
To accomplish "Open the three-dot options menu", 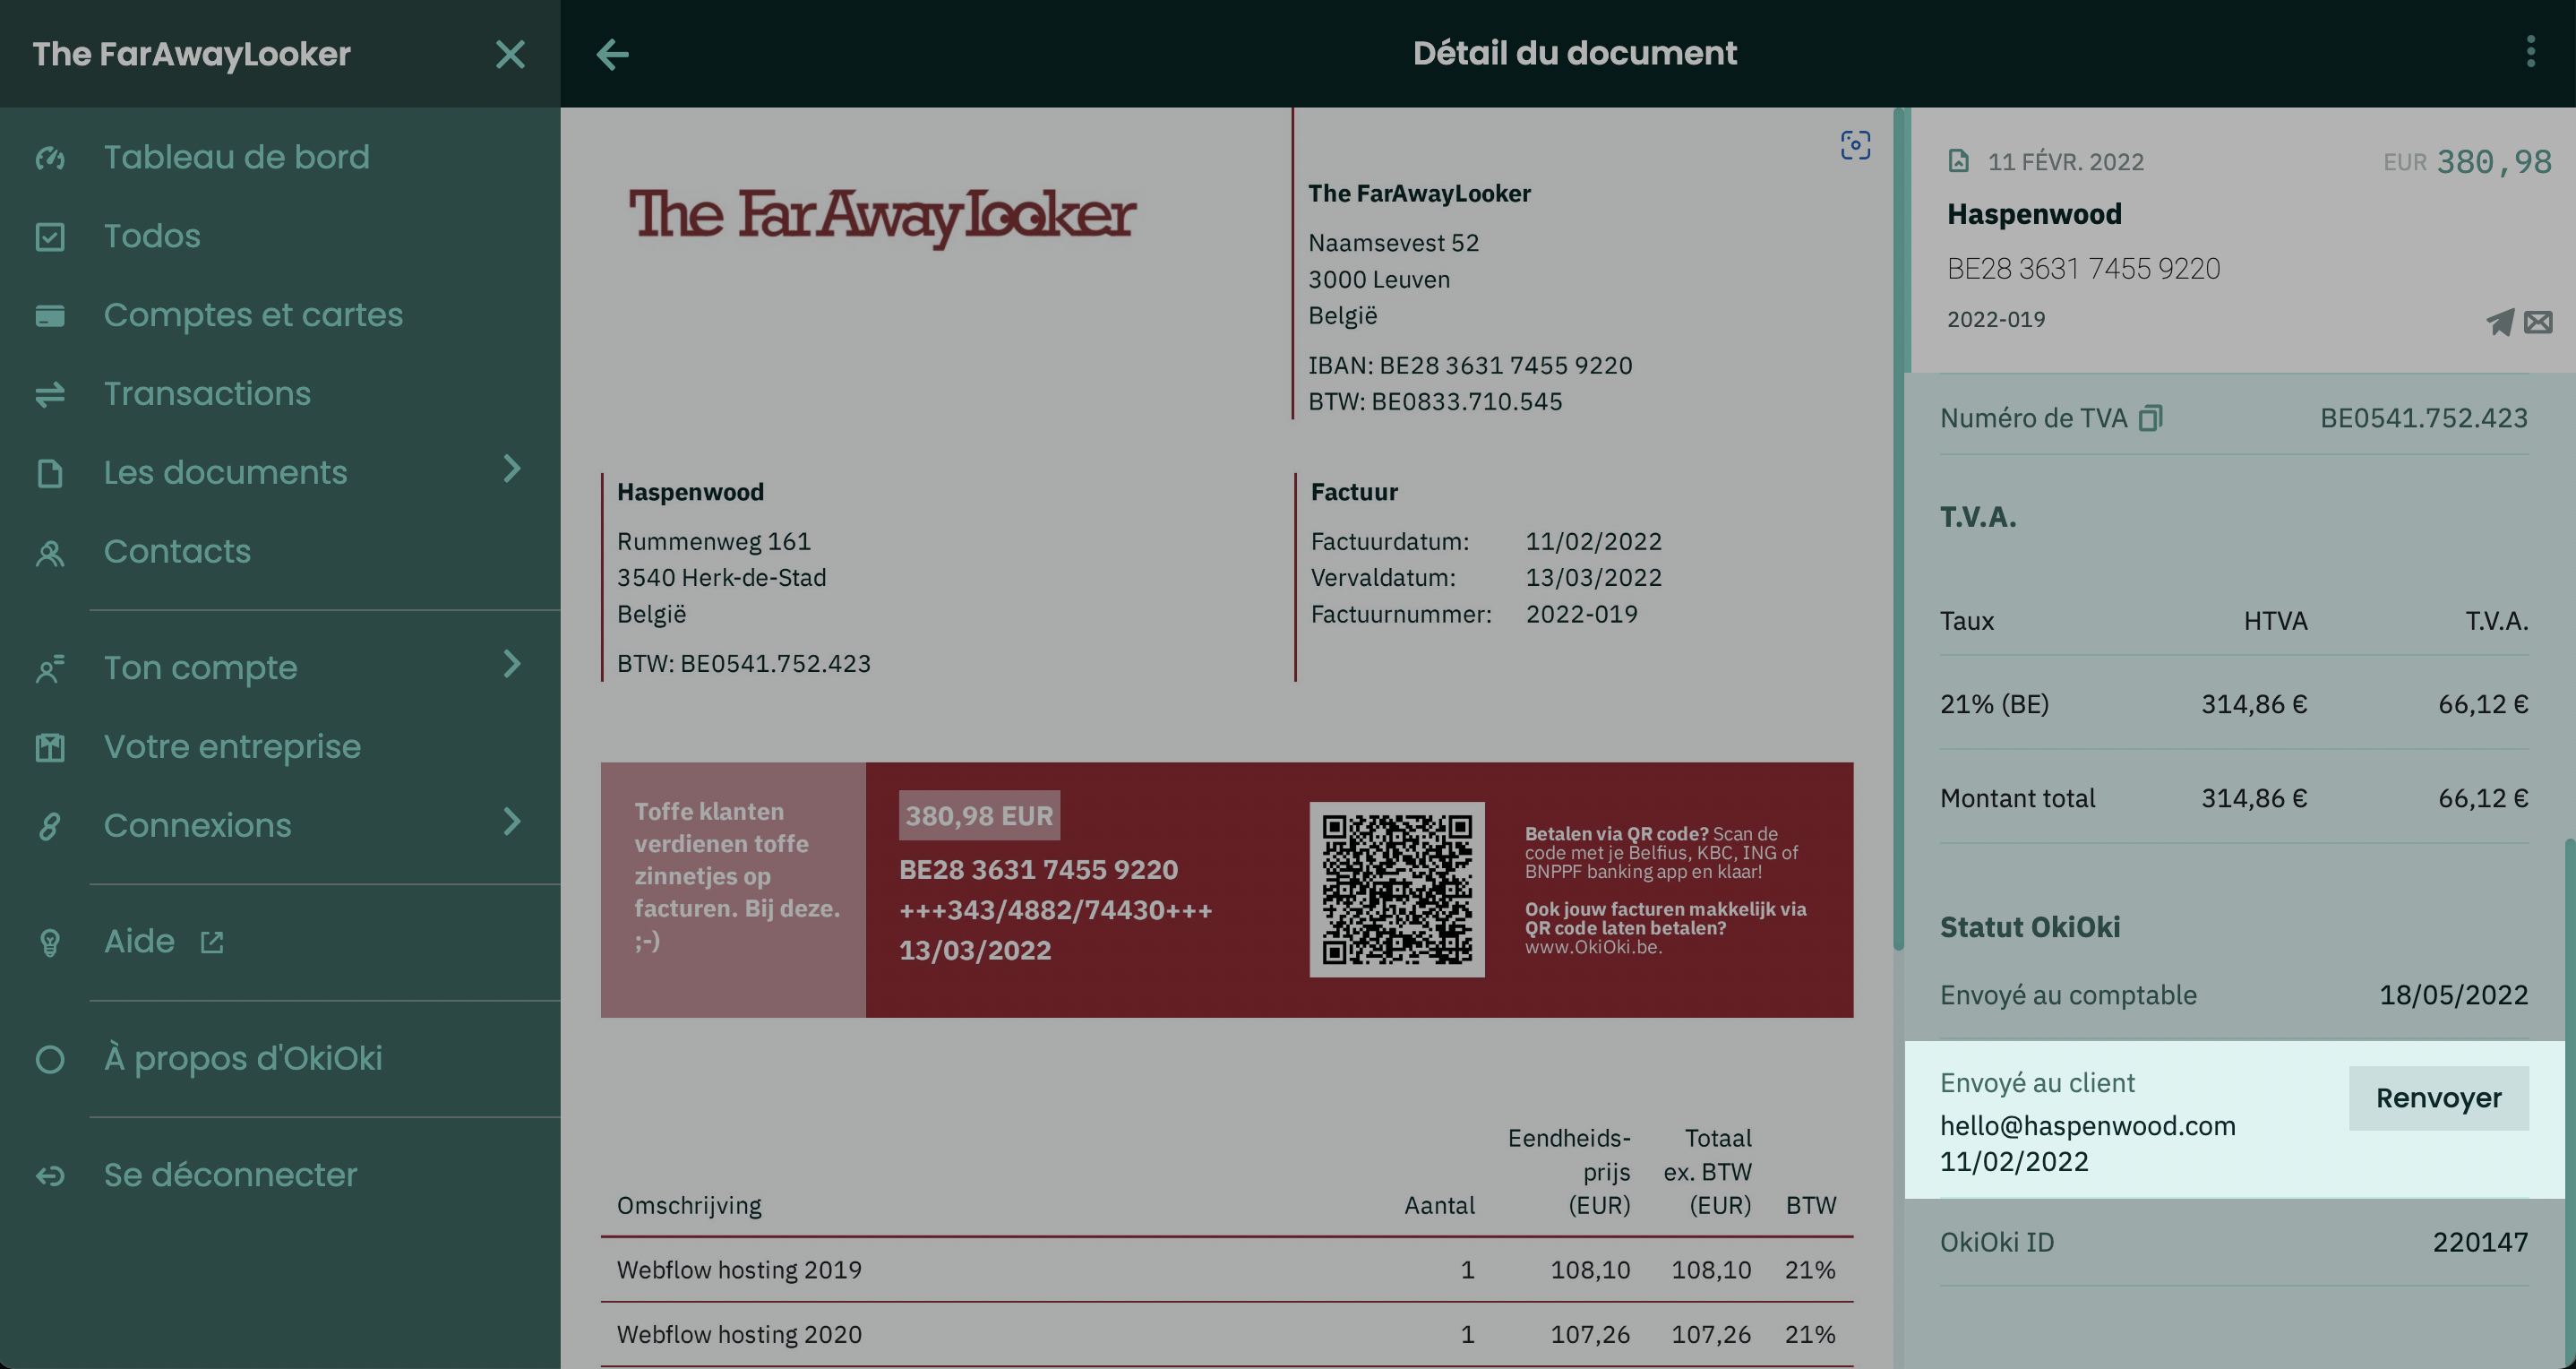I will point(2530,52).
